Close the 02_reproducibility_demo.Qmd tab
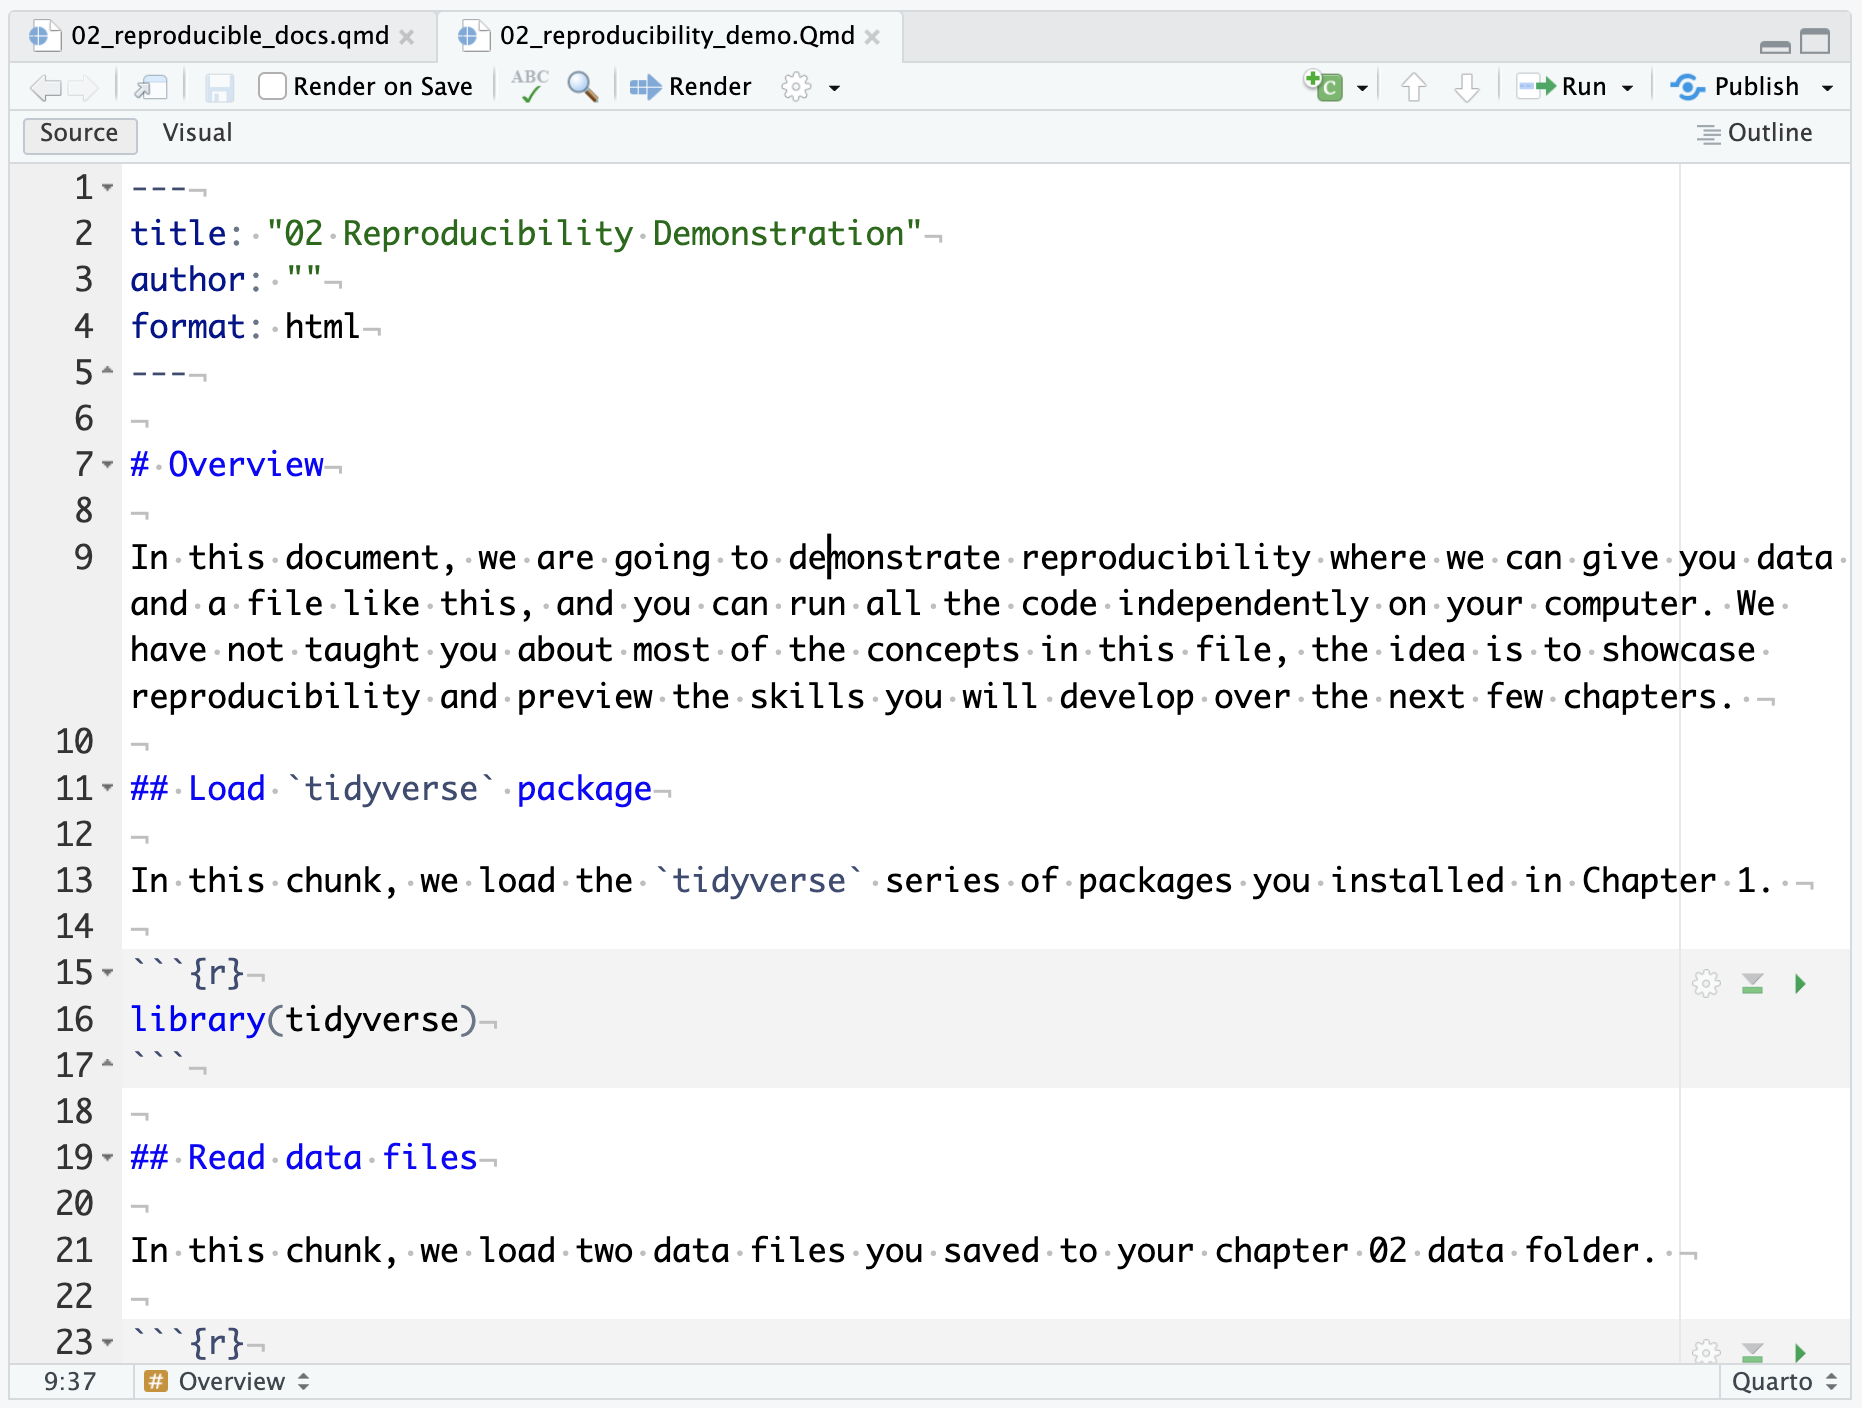Image resolution: width=1862 pixels, height=1408 pixels. pyautogui.click(x=872, y=37)
